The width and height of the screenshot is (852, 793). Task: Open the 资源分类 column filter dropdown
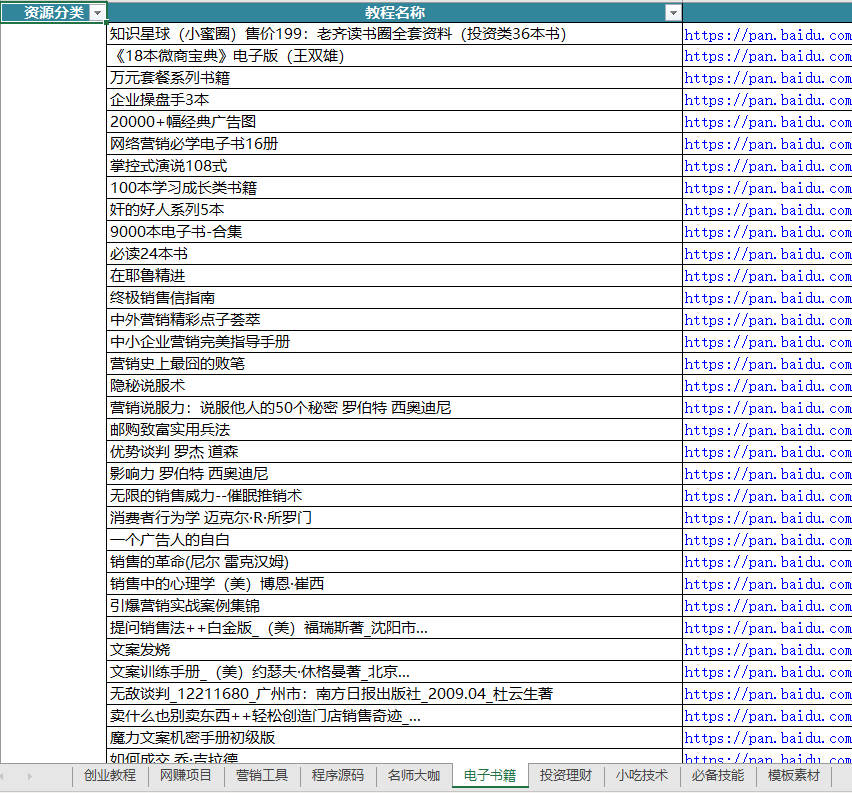point(96,12)
